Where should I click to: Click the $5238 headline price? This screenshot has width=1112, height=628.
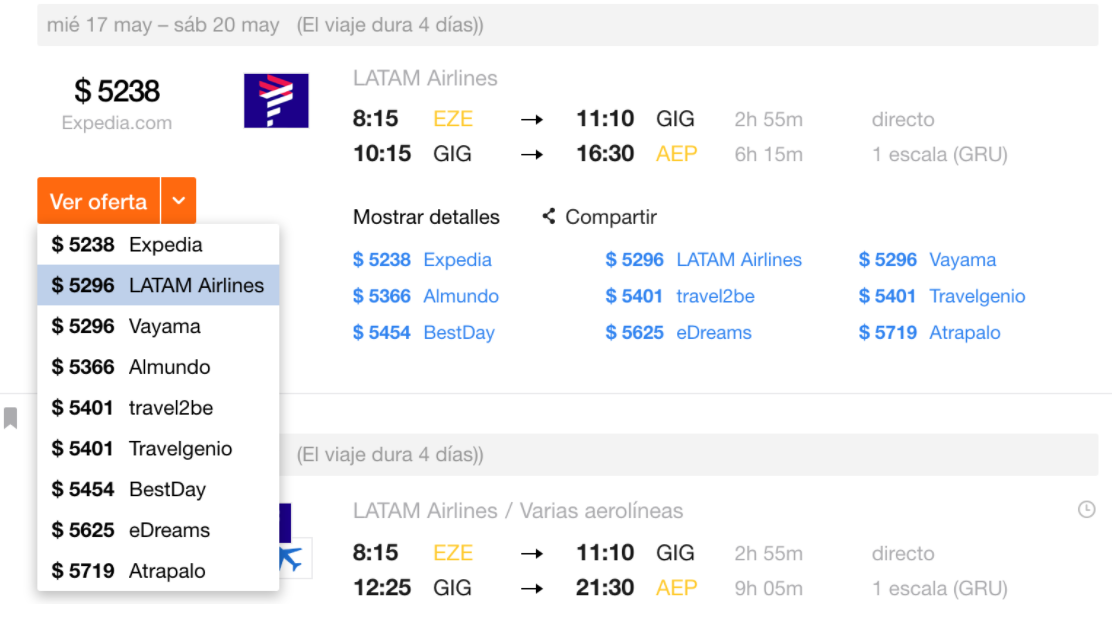pos(117,91)
